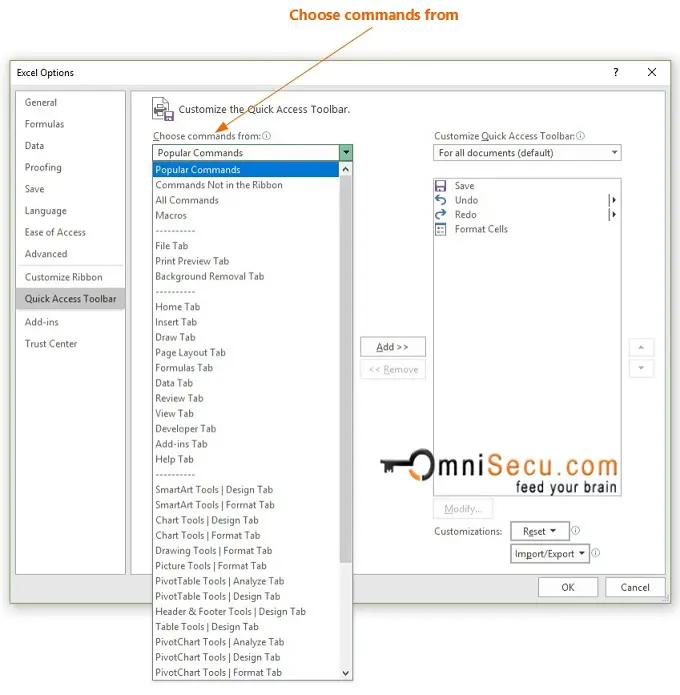Select Macros in the dropdown list
The image size is (680, 695).
246,215
